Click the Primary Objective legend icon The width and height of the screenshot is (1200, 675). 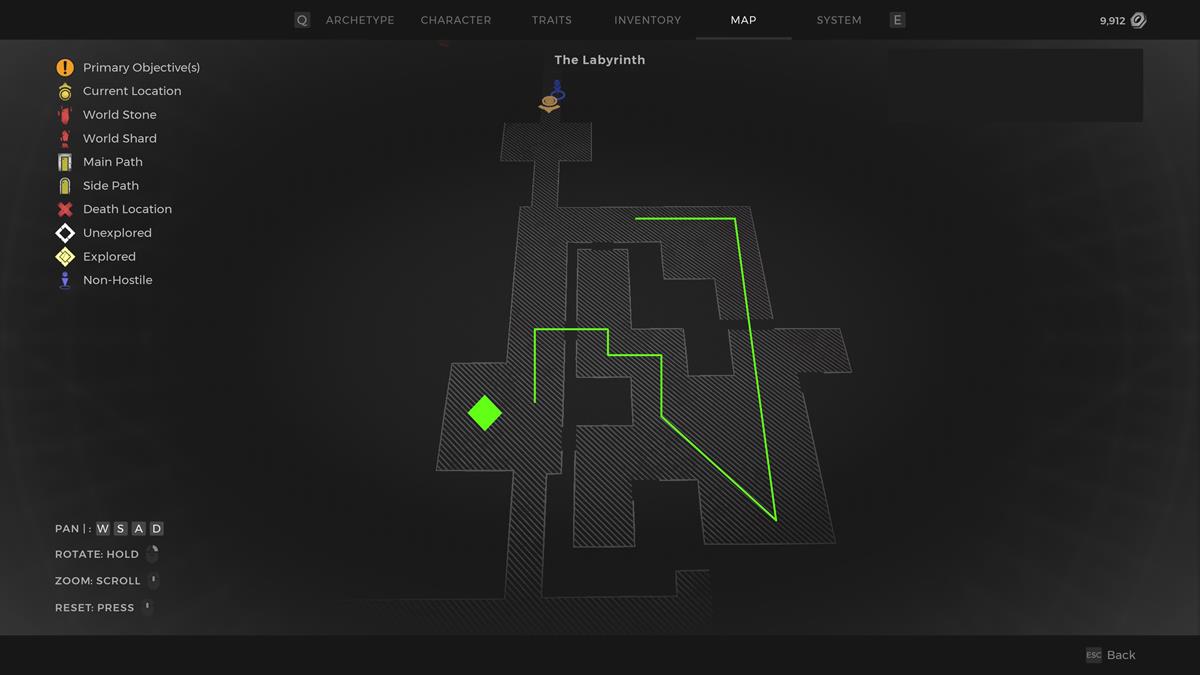point(65,68)
